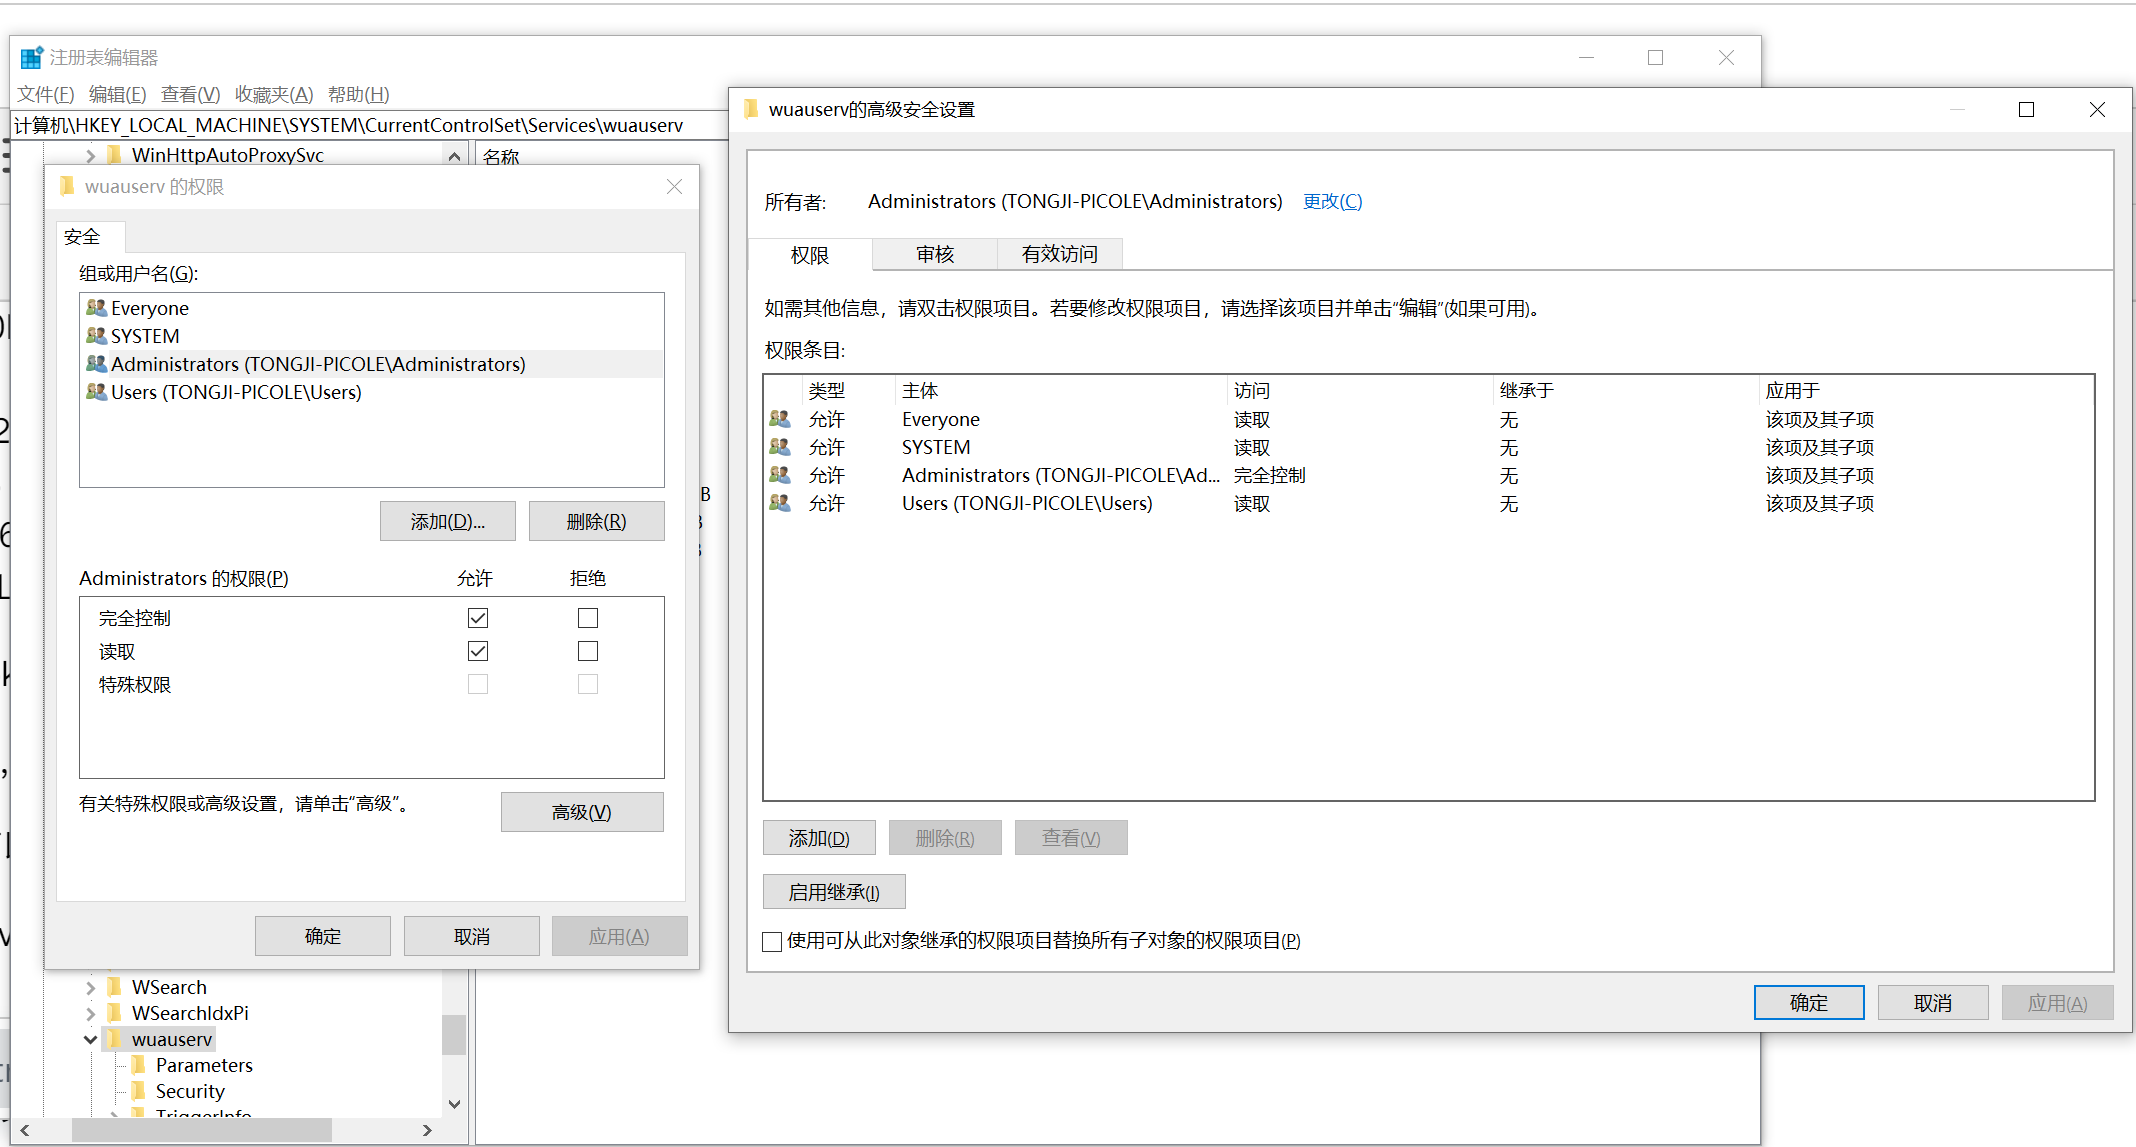
Task: Switch to the Auditing (审核) tab
Action: tap(934, 255)
